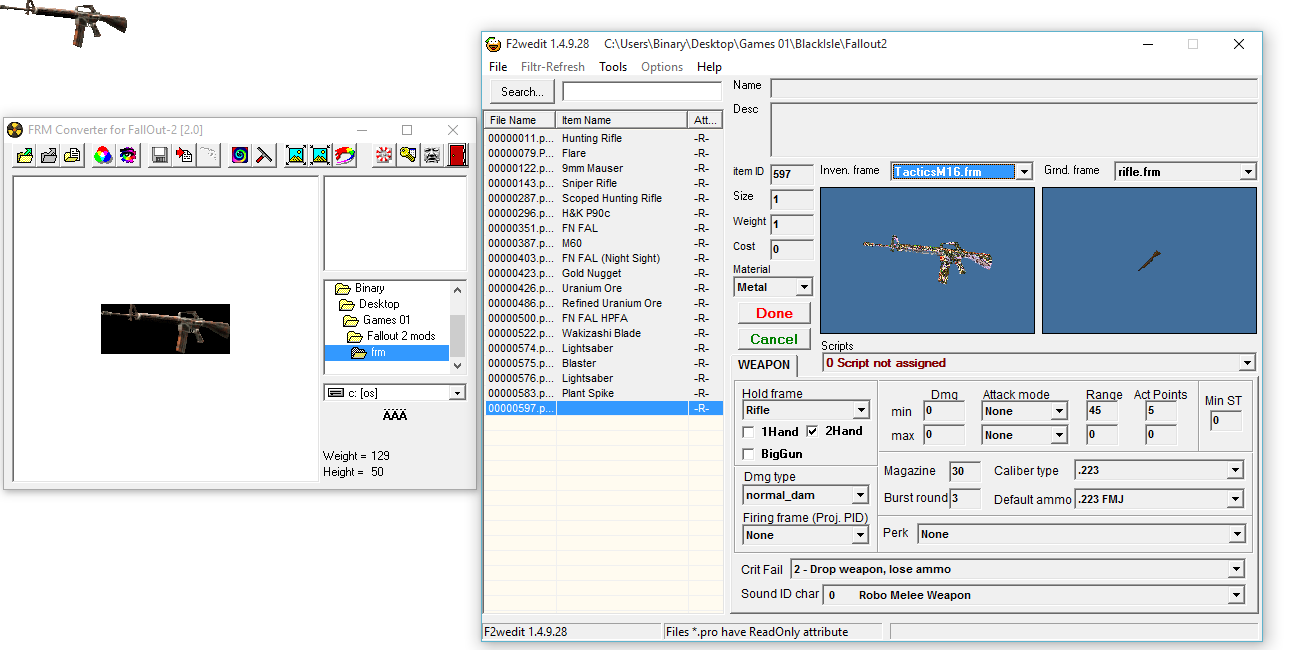Click the open file icon with green arrow in FRM Converter
This screenshot has width=1312, height=650.
(25, 155)
